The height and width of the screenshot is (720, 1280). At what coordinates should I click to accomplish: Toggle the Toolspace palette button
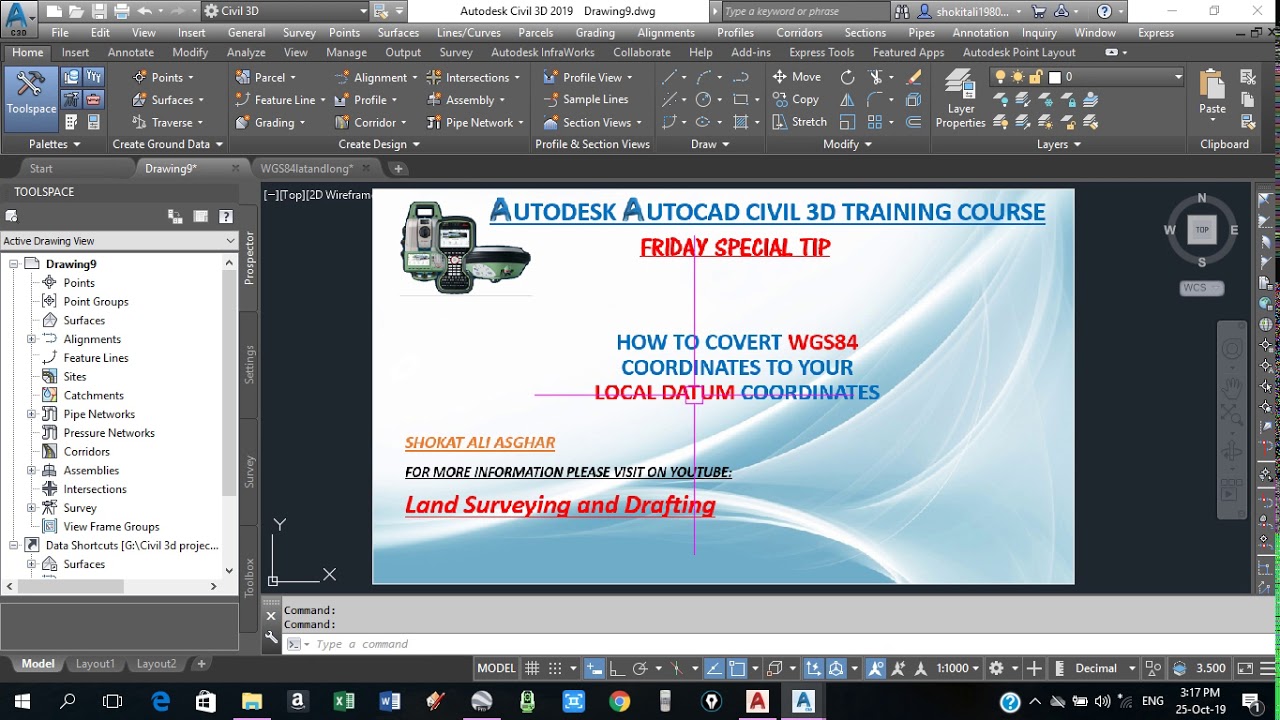31,98
